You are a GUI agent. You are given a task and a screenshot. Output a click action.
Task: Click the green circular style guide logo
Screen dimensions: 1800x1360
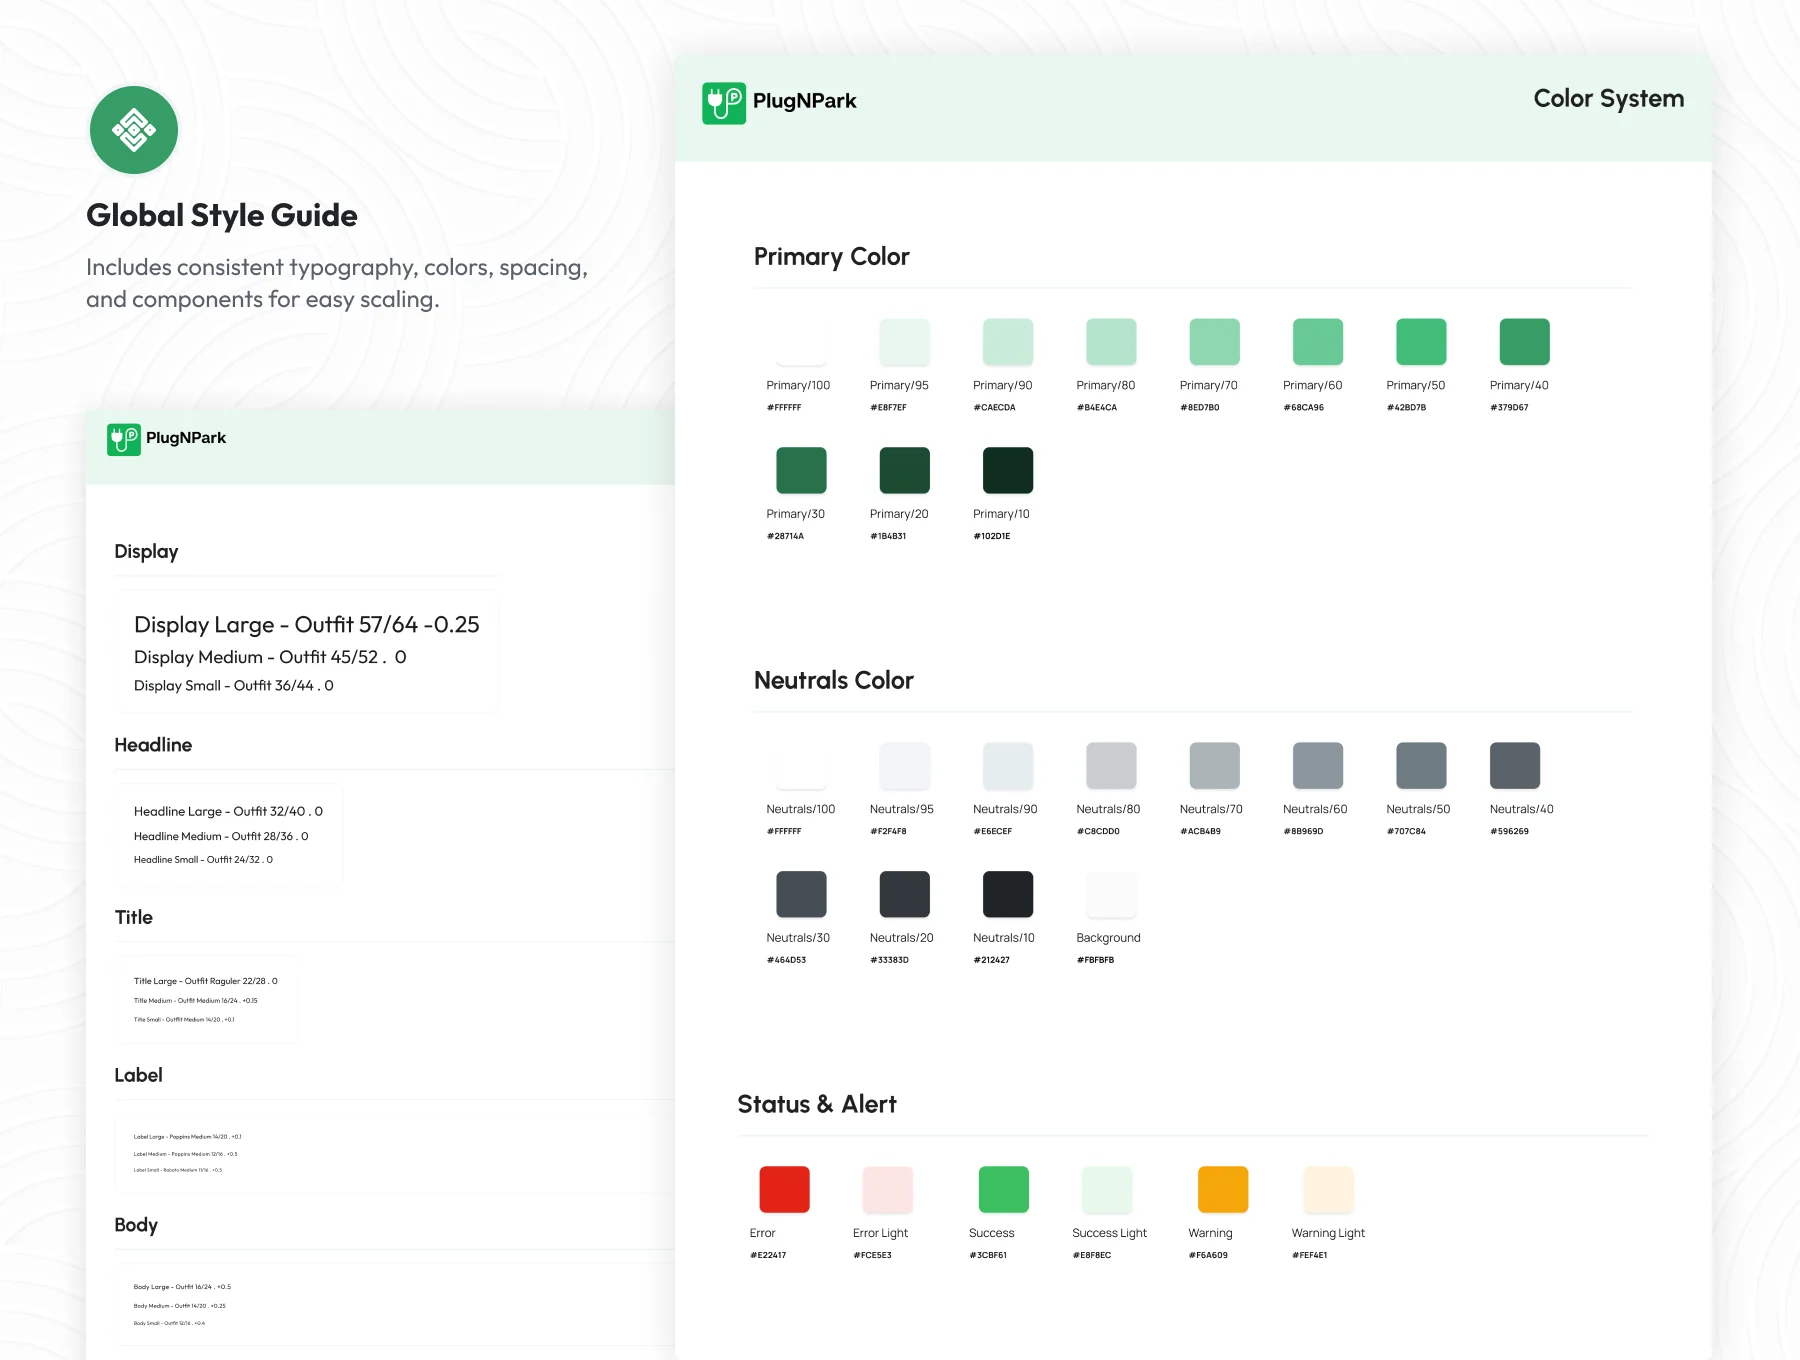[134, 130]
